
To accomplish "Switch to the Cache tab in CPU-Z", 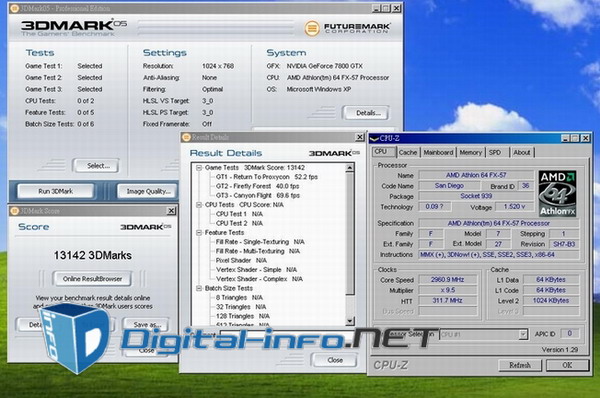I will [x=408, y=152].
